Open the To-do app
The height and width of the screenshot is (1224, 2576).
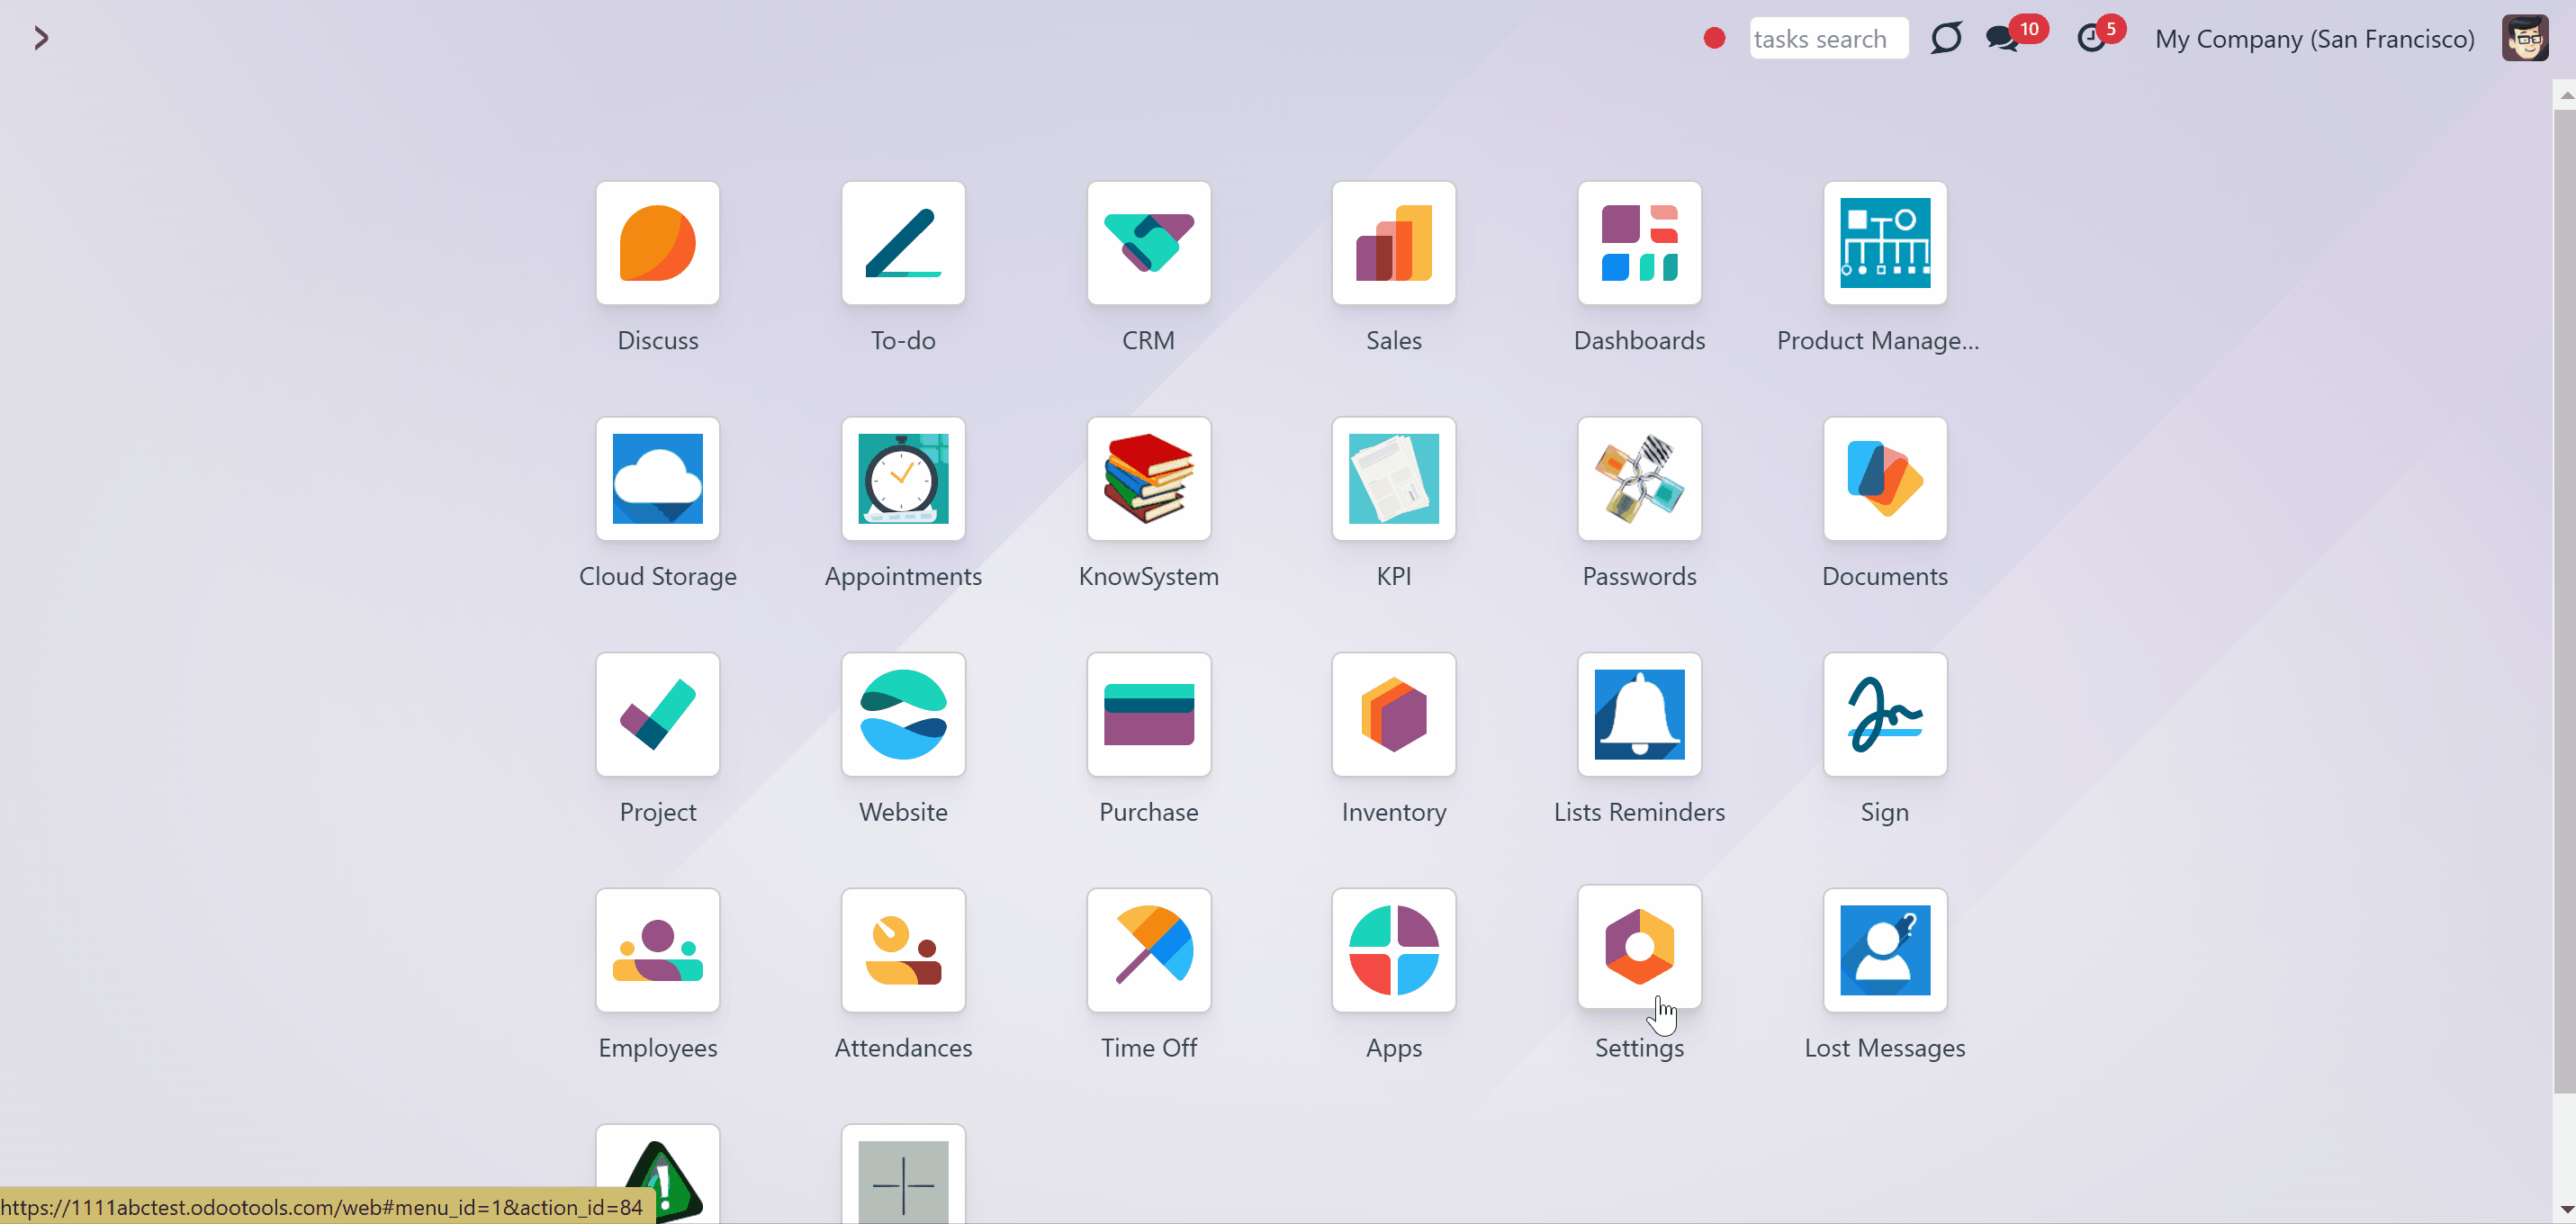pyautogui.click(x=903, y=243)
